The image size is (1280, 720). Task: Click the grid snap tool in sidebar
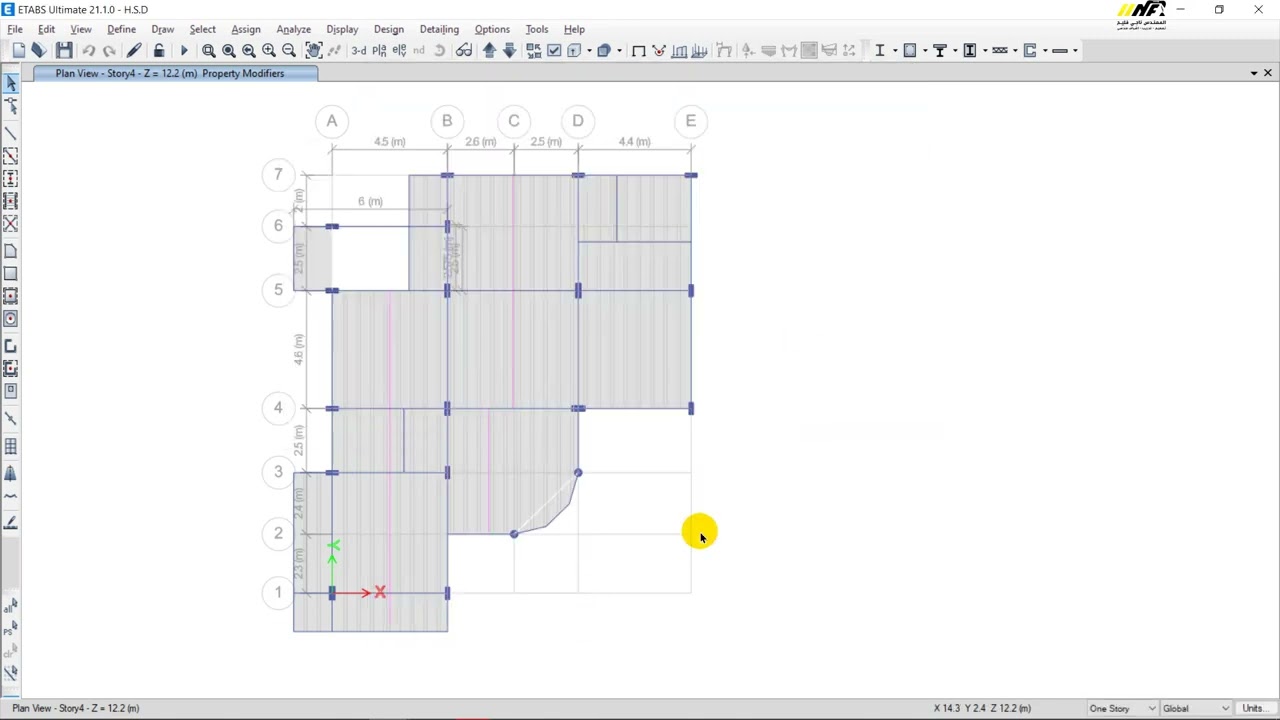(x=11, y=447)
